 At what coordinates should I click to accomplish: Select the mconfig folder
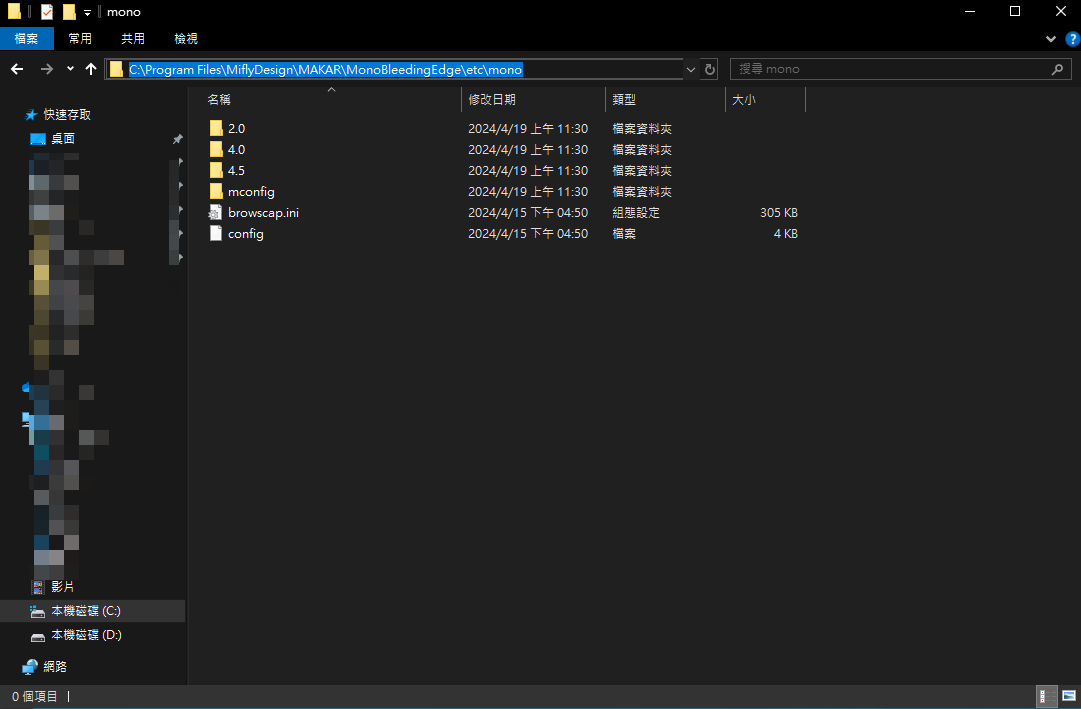click(x=250, y=191)
